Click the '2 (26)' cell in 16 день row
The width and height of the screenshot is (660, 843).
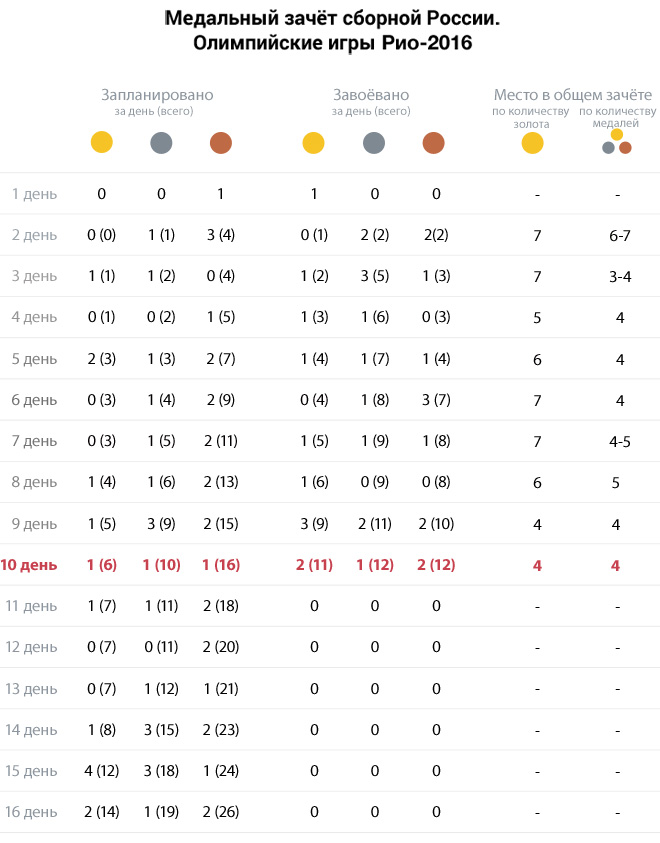(x=221, y=812)
